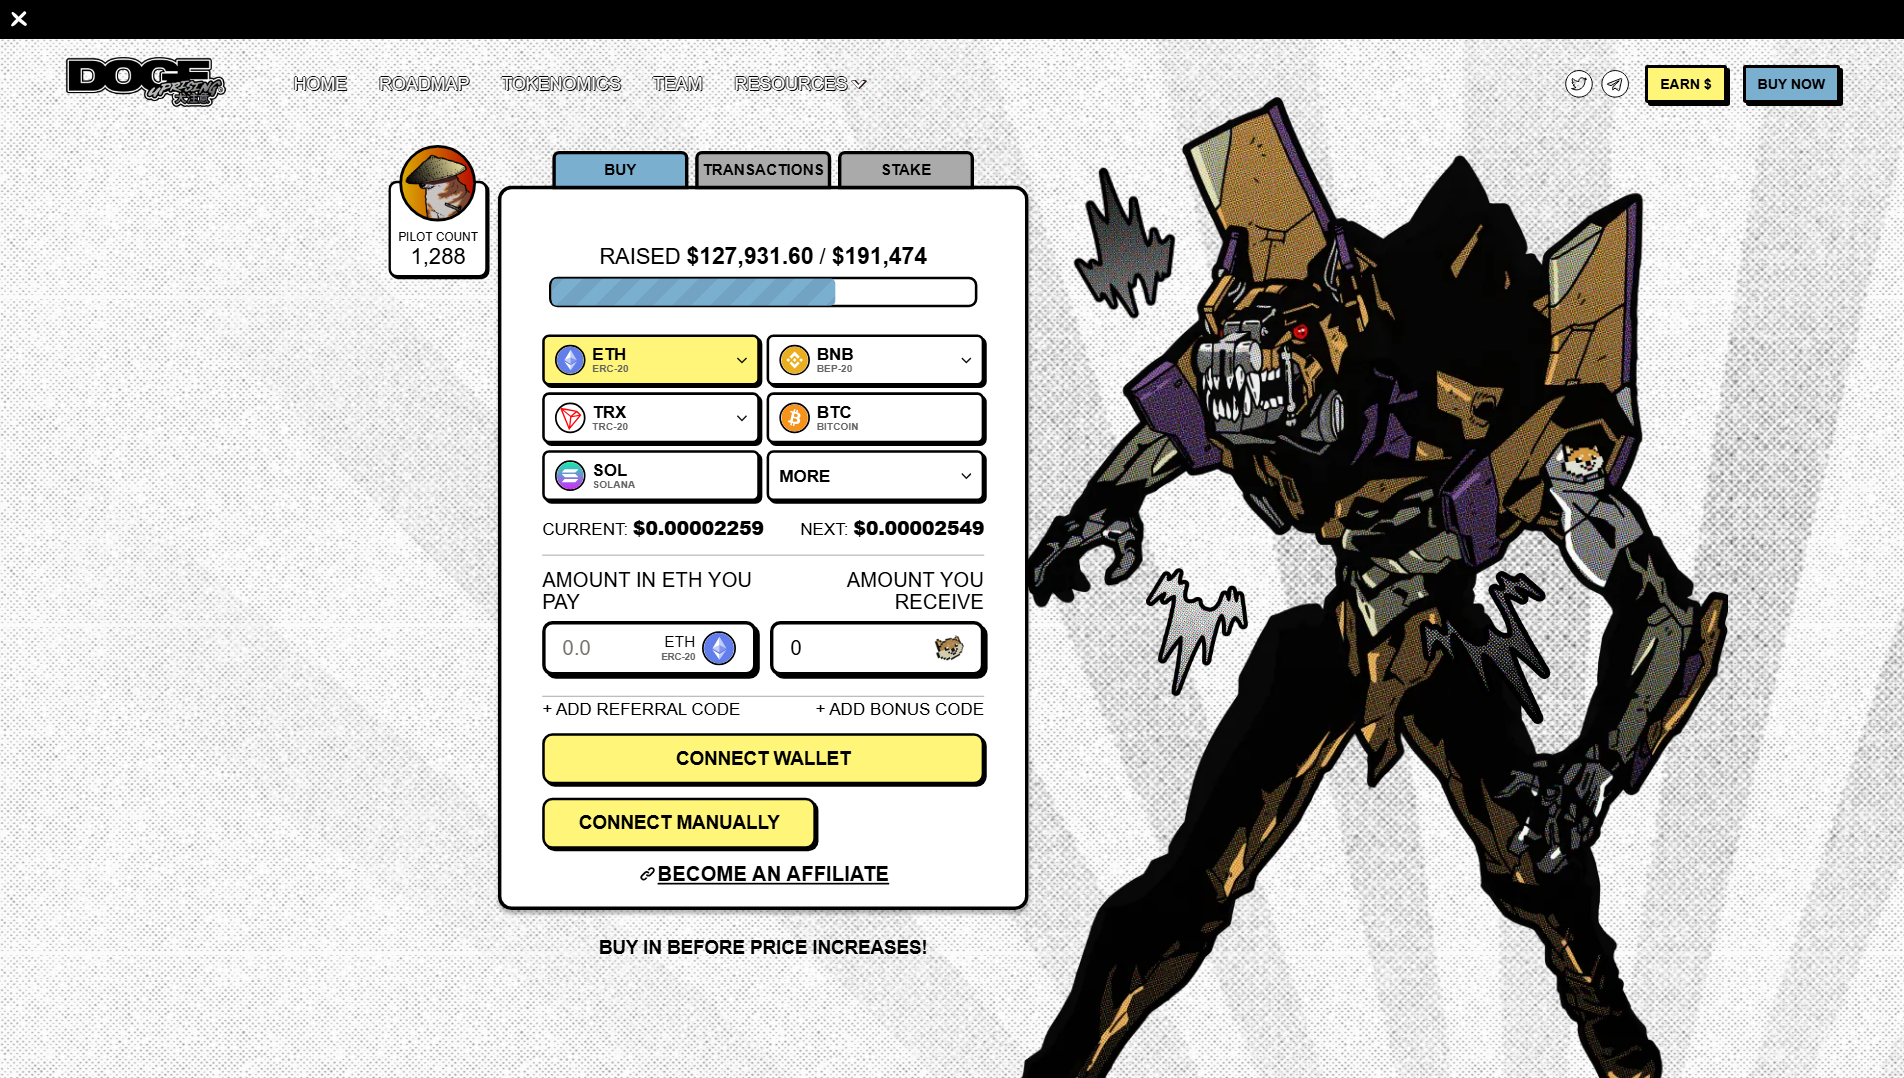Viewport: 1904px width, 1078px height.
Task: Click the ETH icon inside pay field
Action: pos(719,648)
